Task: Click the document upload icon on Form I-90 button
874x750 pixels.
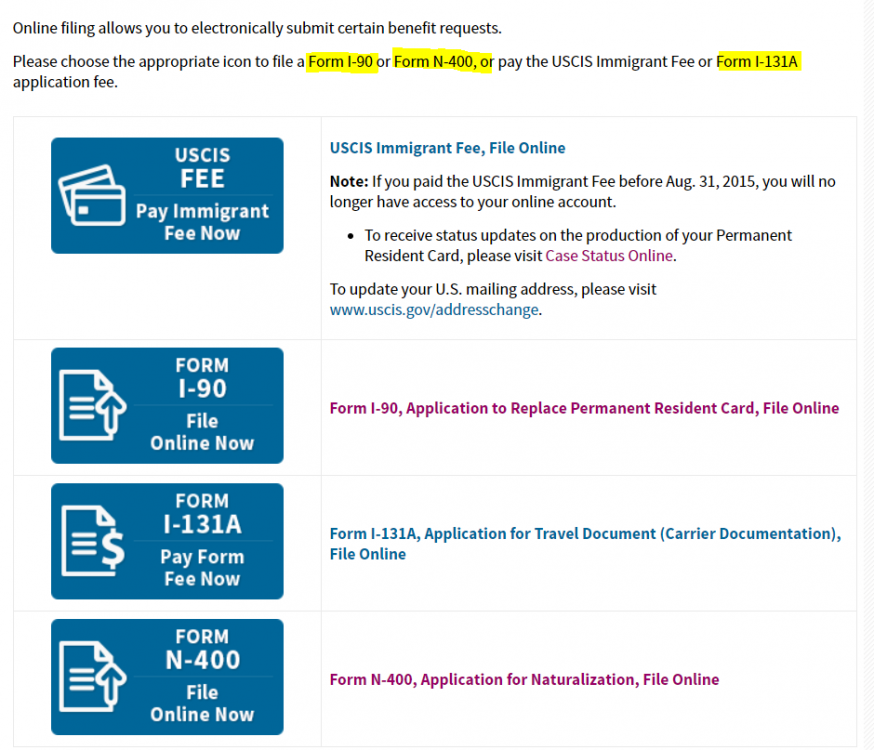Action: click(x=93, y=405)
